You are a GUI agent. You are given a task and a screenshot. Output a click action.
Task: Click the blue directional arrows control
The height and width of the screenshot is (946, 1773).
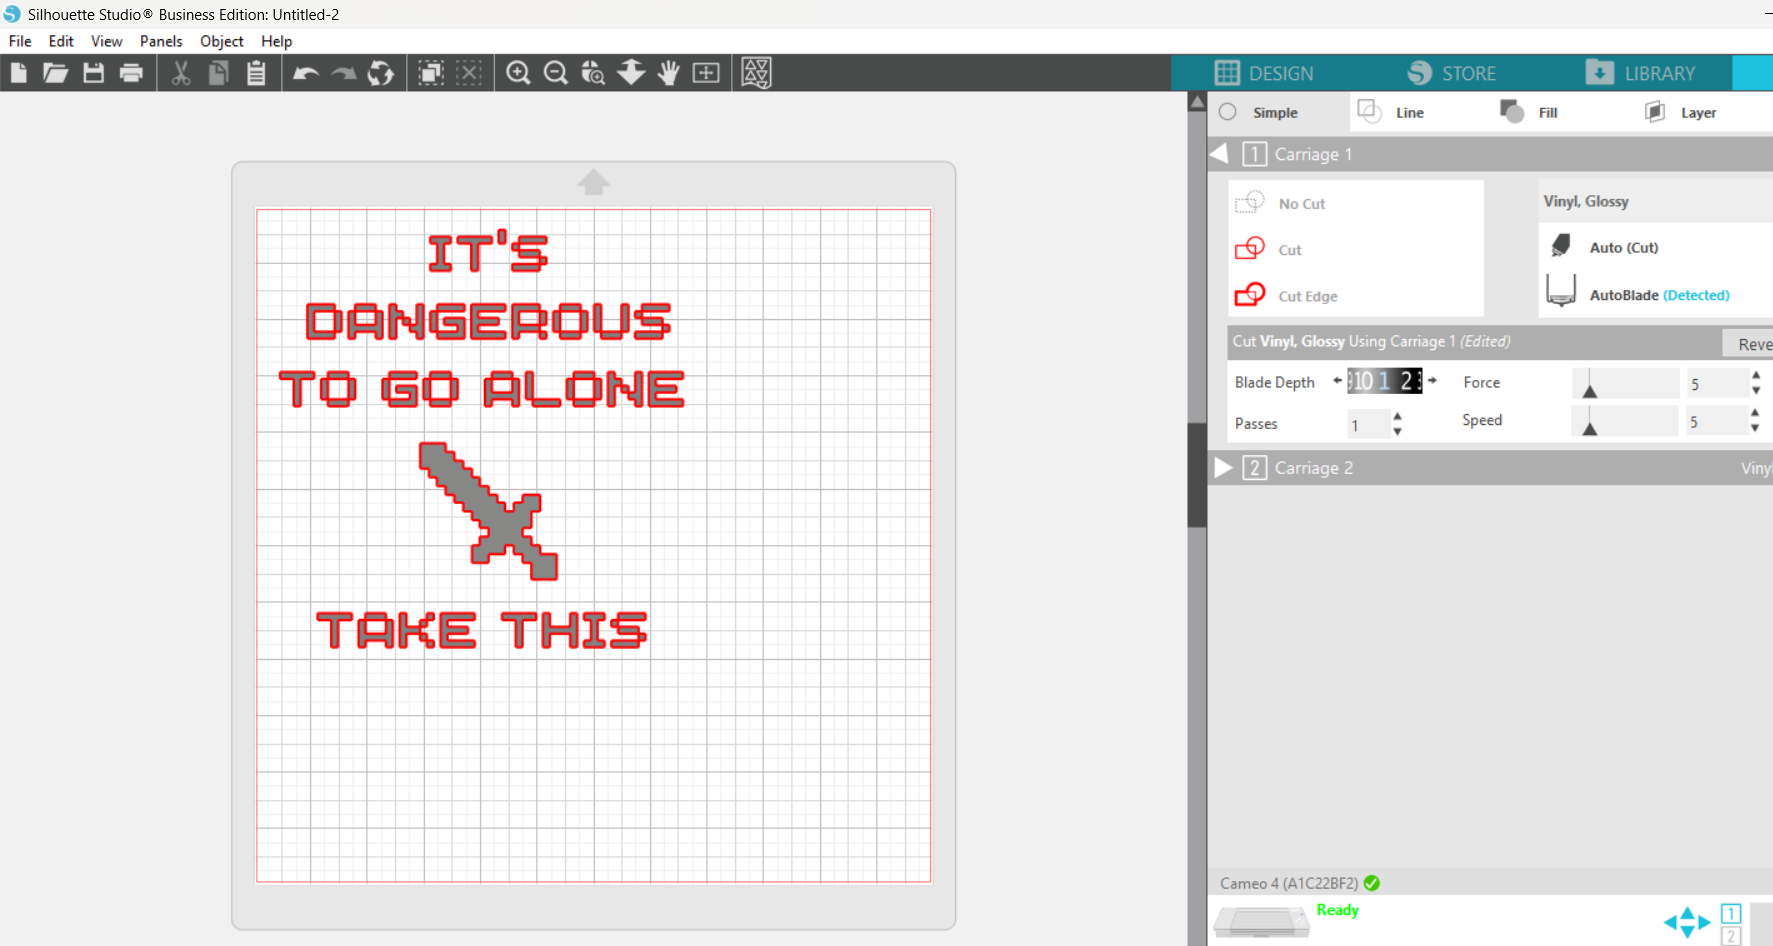pos(1687,922)
